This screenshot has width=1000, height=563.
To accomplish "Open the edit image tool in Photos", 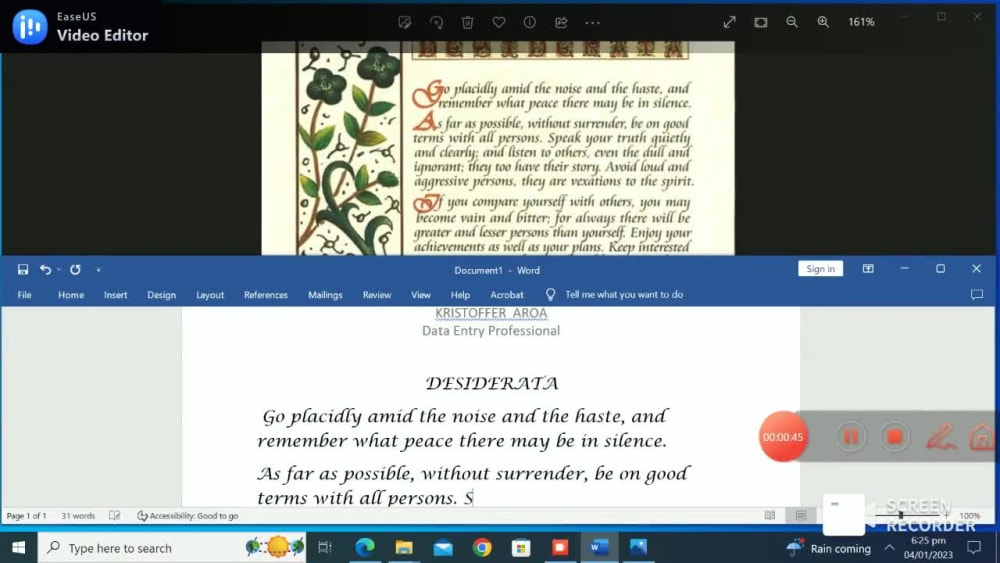I will 405,22.
